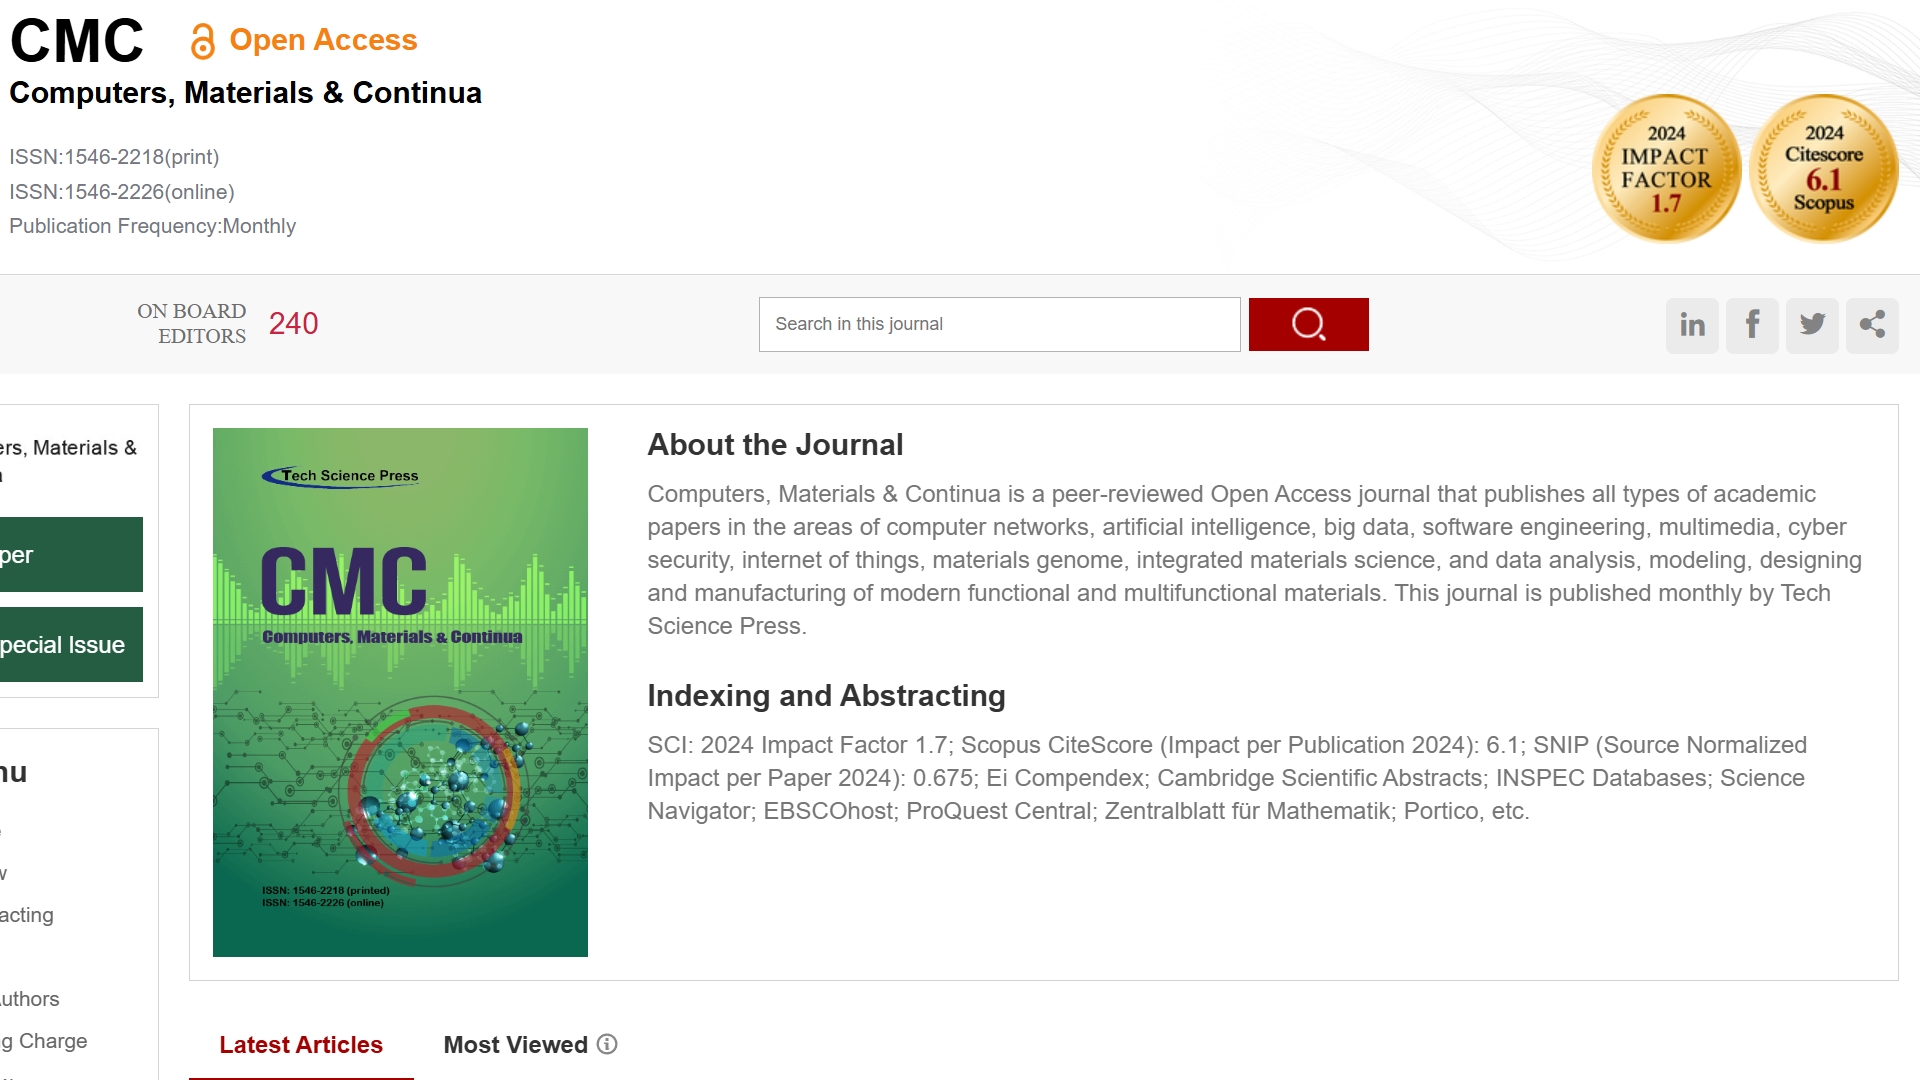Click the 2024 CiteScore 6.1 Scopus badge
This screenshot has height=1080, width=1920.
[x=1824, y=168]
